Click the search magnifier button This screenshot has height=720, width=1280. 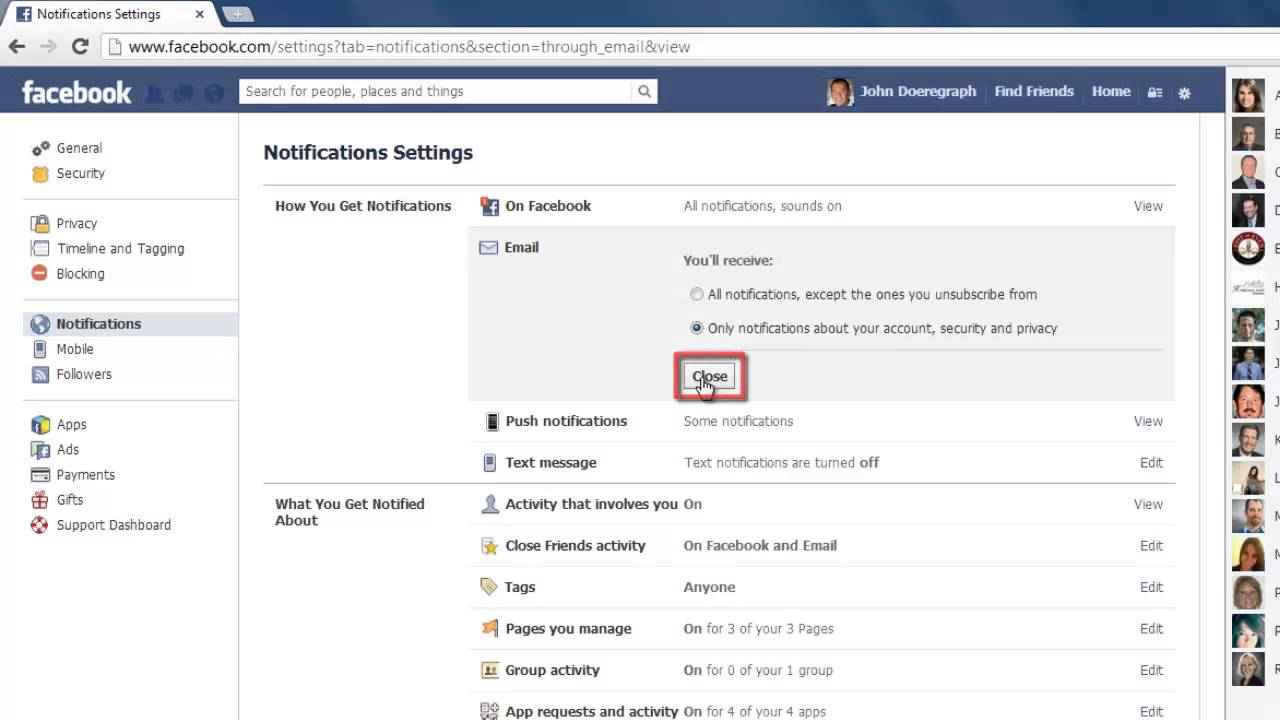[x=645, y=91]
